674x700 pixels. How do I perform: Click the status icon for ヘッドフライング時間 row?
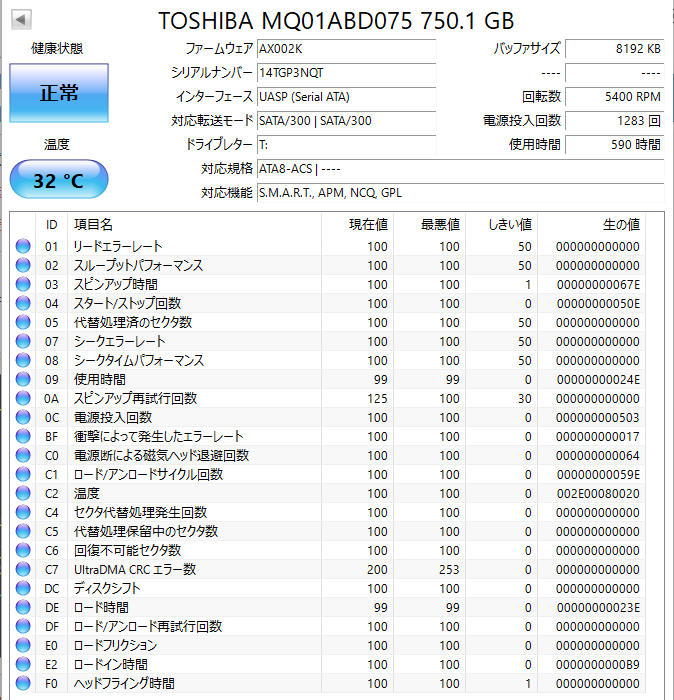pyautogui.click(x=23, y=683)
